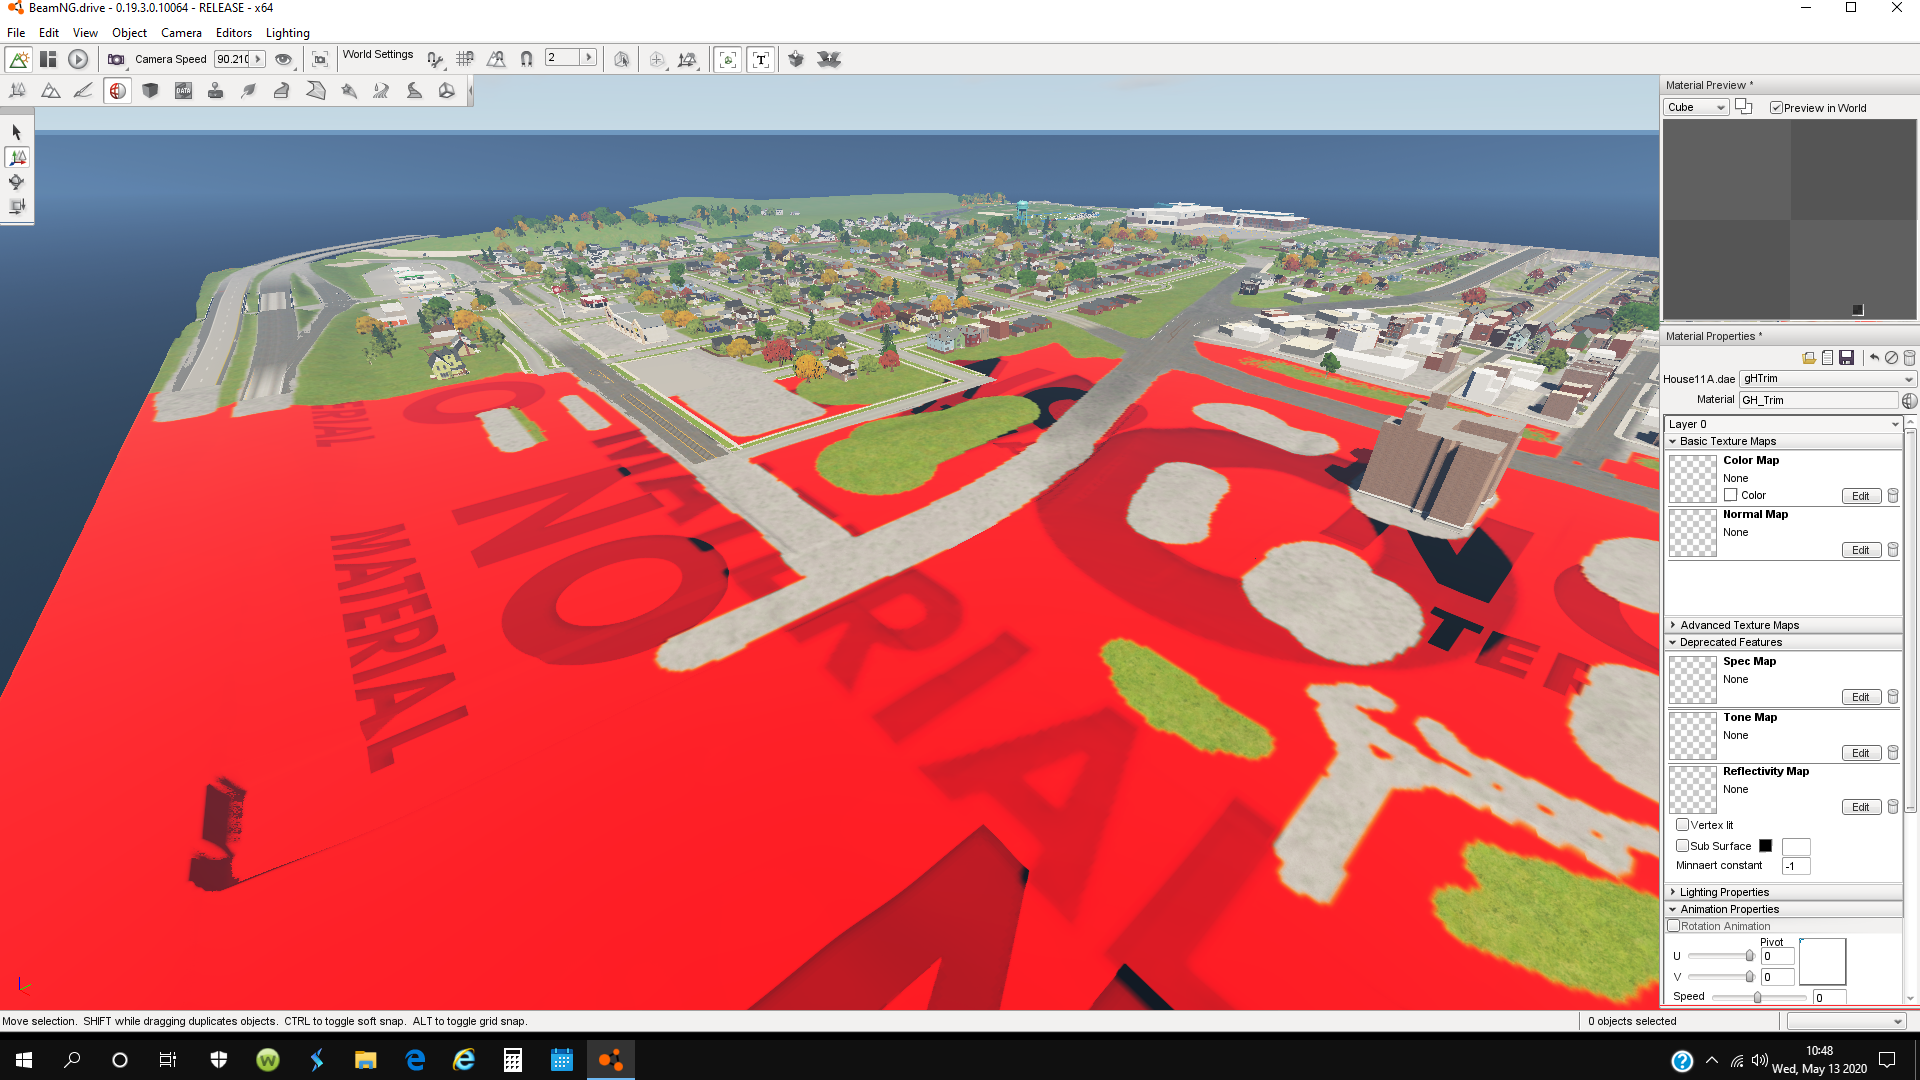Enable the Vertex lit checkbox
The height and width of the screenshot is (1080, 1920).
pyautogui.click(x=1682, y=825)
